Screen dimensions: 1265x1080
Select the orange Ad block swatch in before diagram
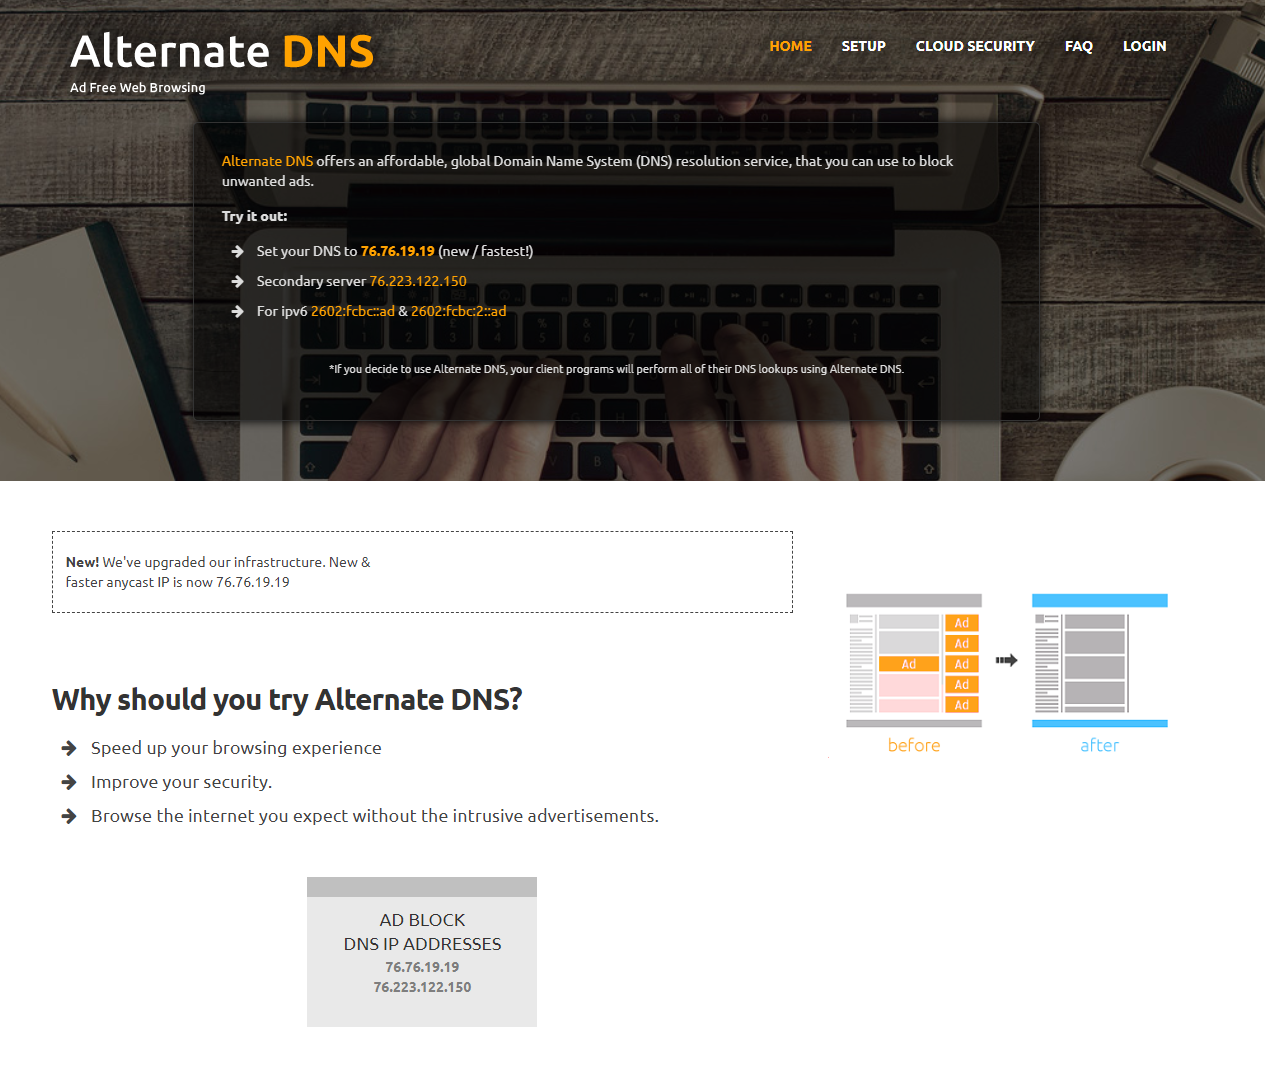pyautogui.click(x=910, y=663)
